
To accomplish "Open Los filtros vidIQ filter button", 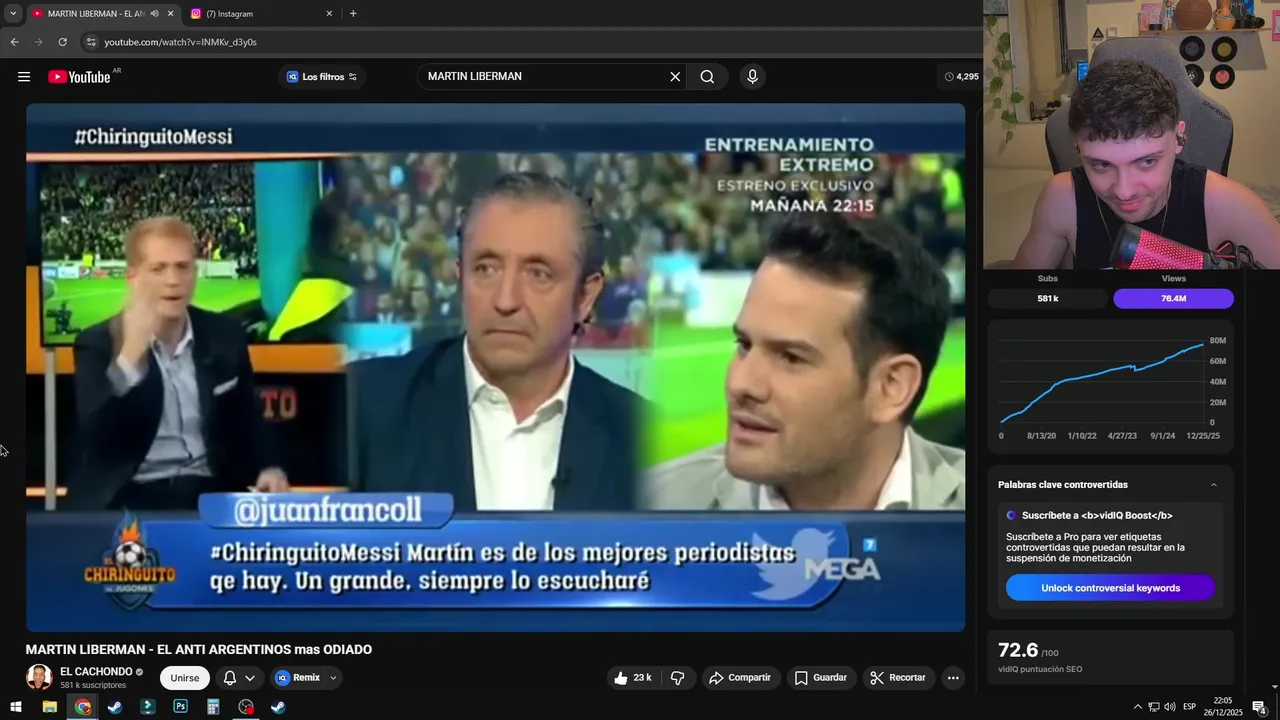I will (x=321, y=77).
